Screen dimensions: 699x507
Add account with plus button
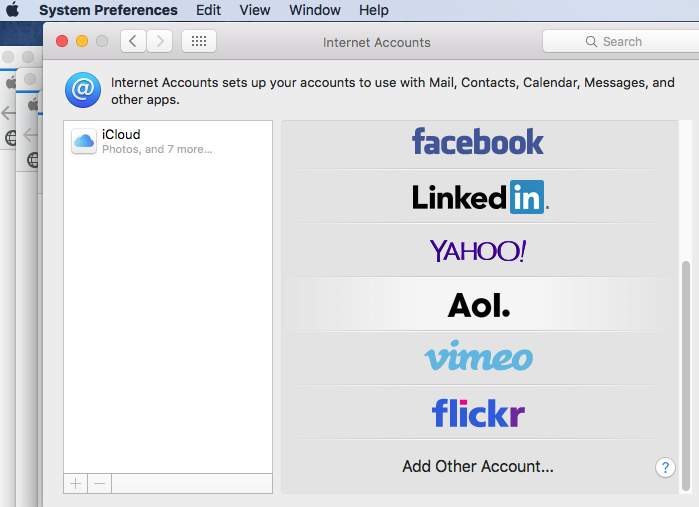pos(76,483)
